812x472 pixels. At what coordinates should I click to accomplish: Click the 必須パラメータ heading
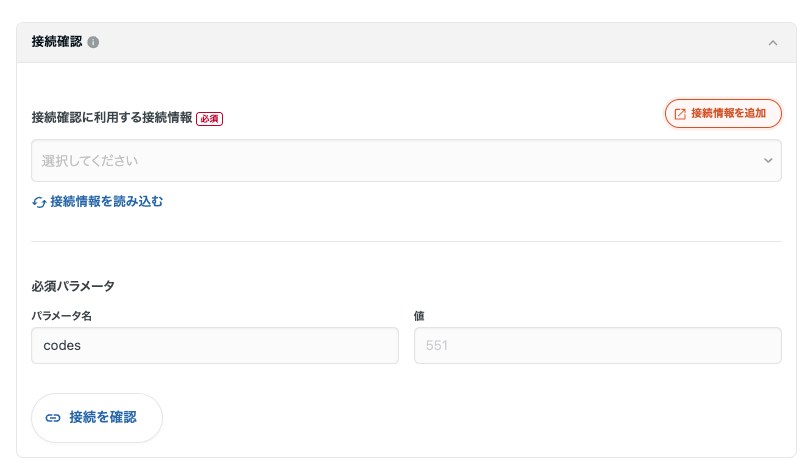pyautogui.click(x=73, y=286)
